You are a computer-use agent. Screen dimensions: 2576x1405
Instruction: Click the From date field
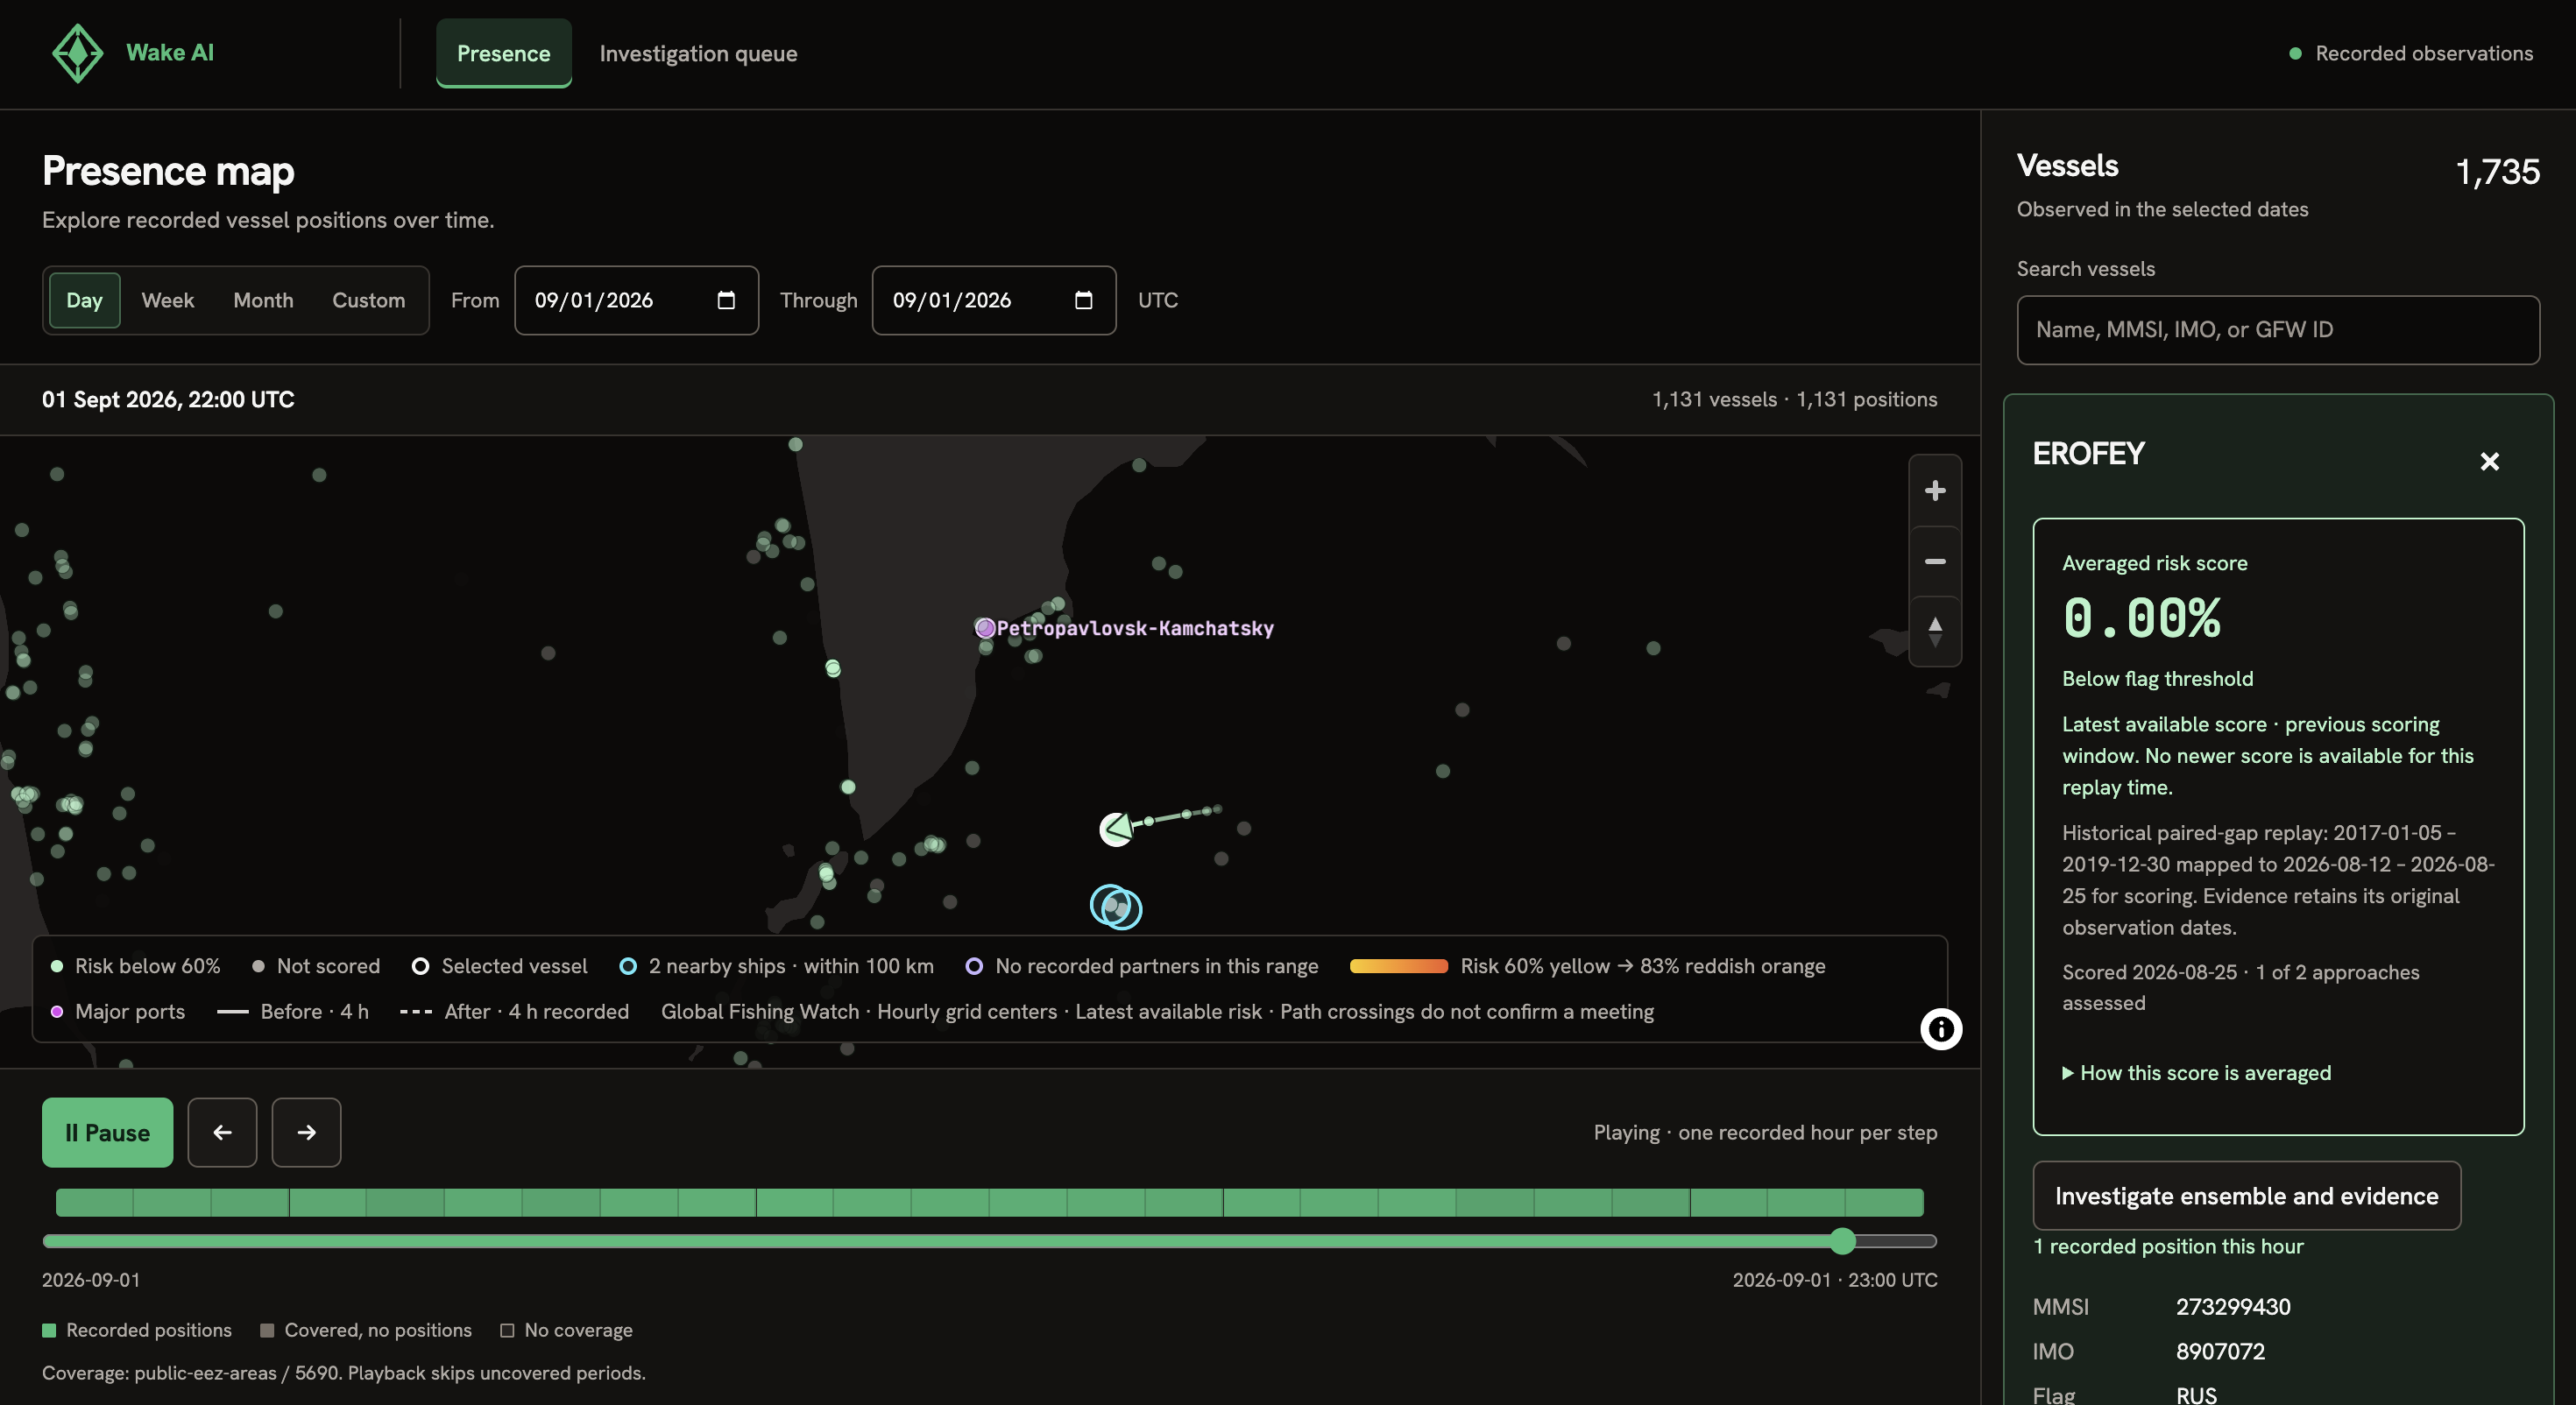click(636, 300)
